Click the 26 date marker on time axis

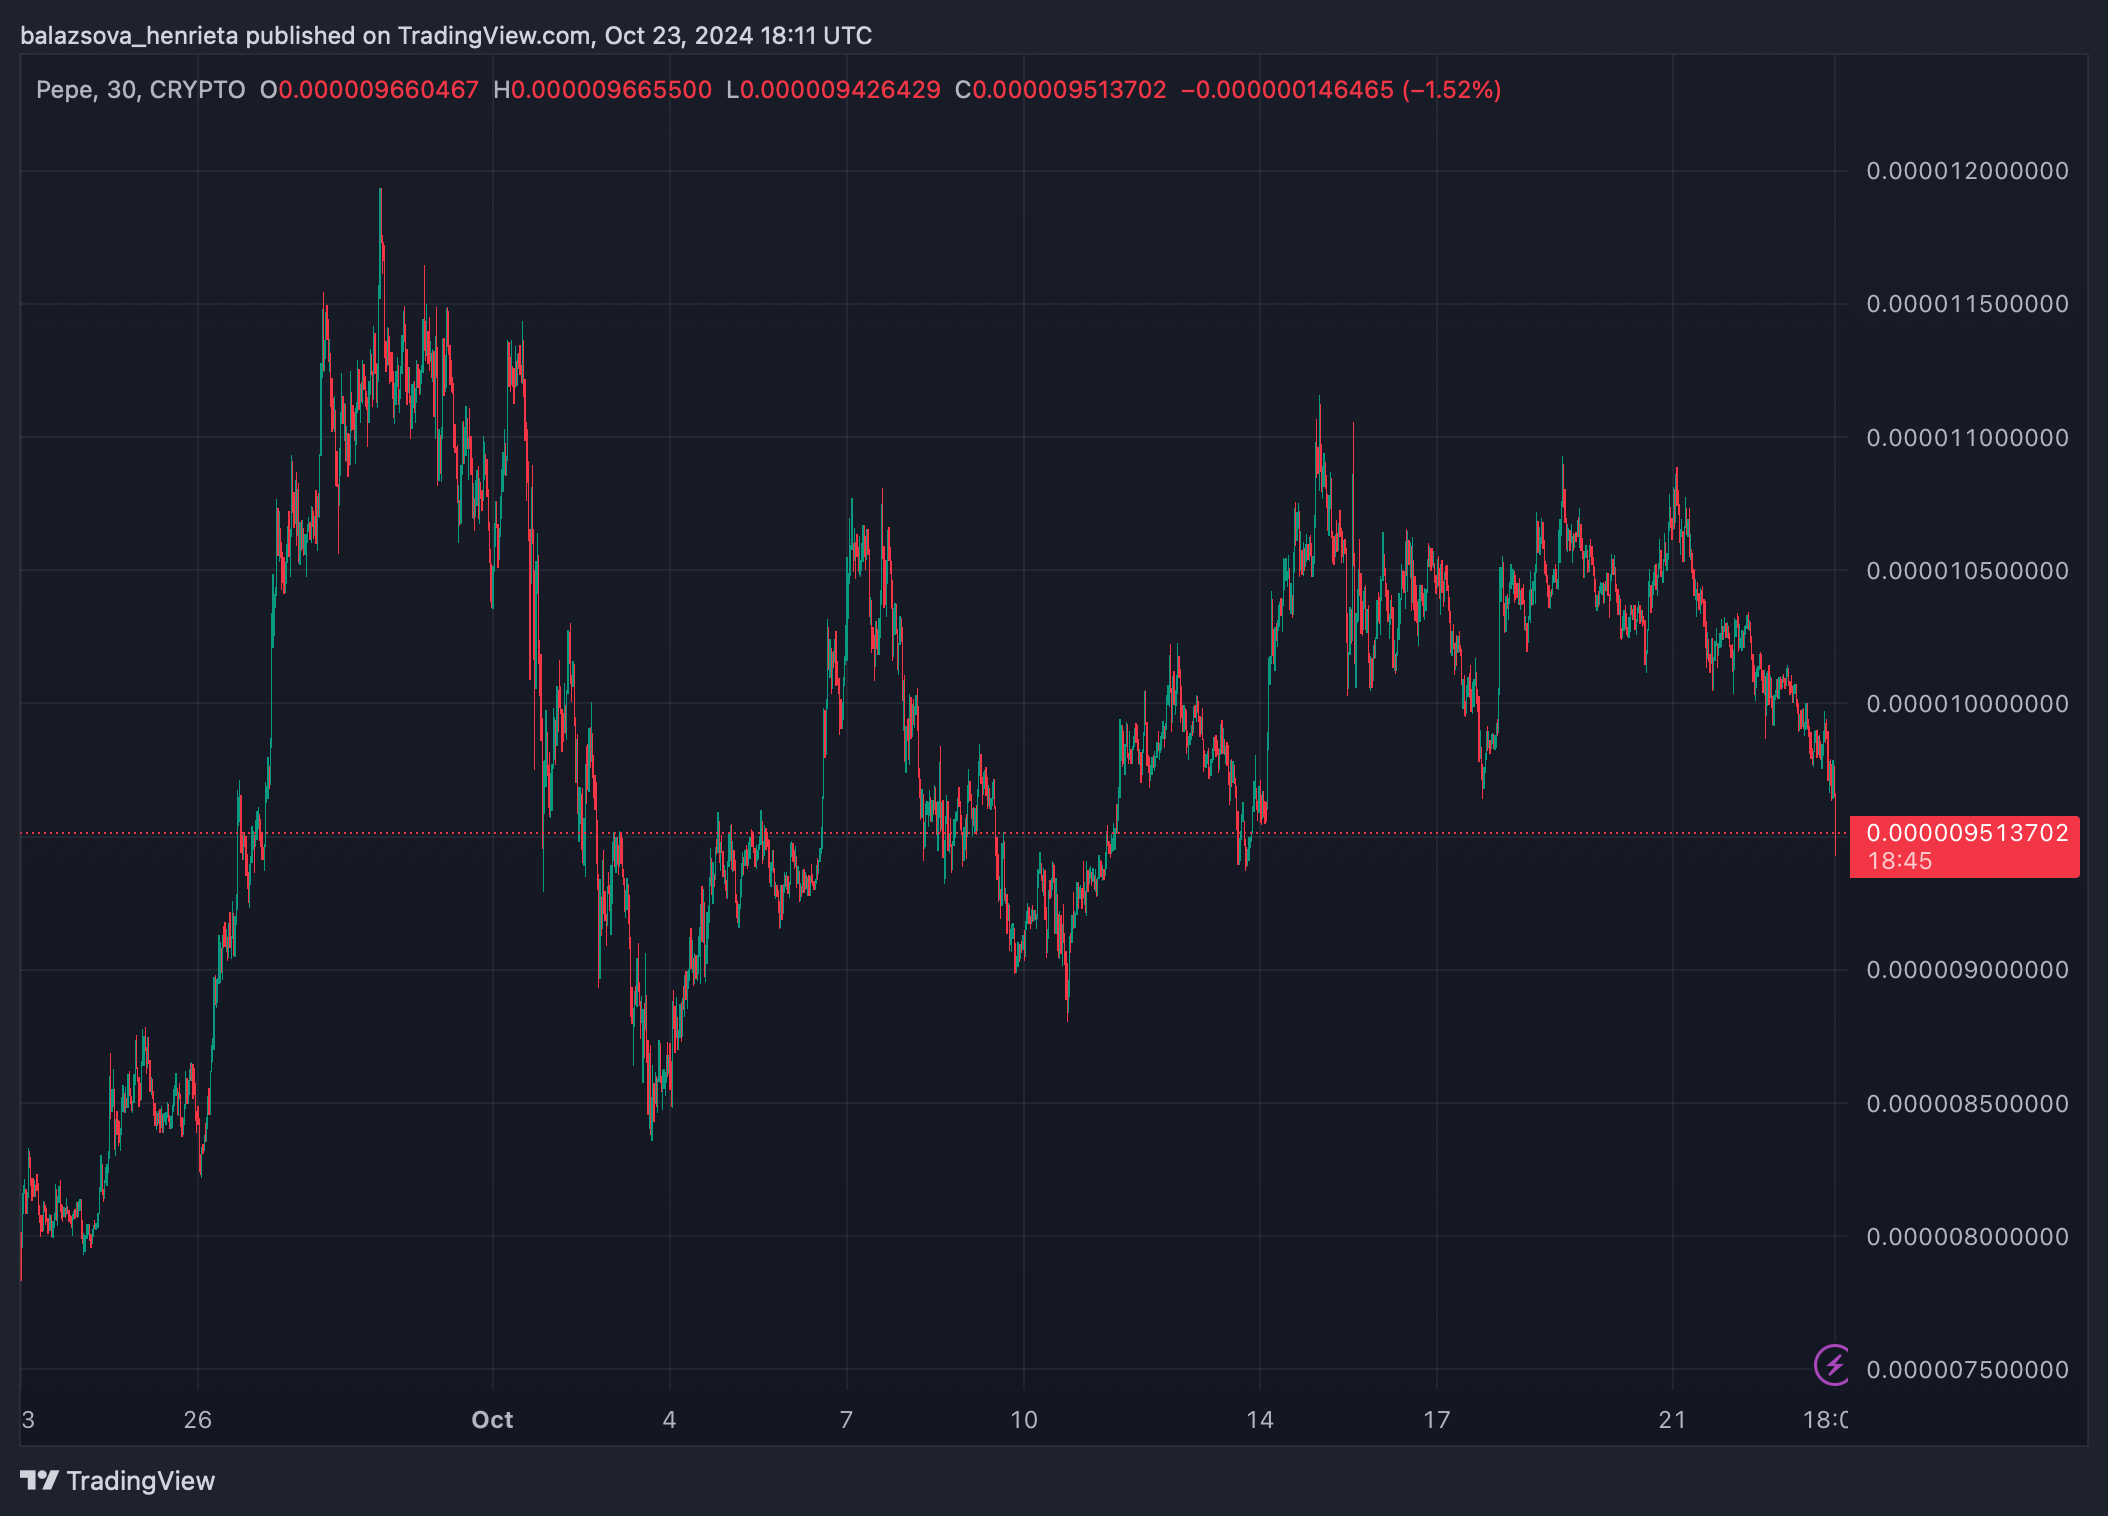[198, 1420]
